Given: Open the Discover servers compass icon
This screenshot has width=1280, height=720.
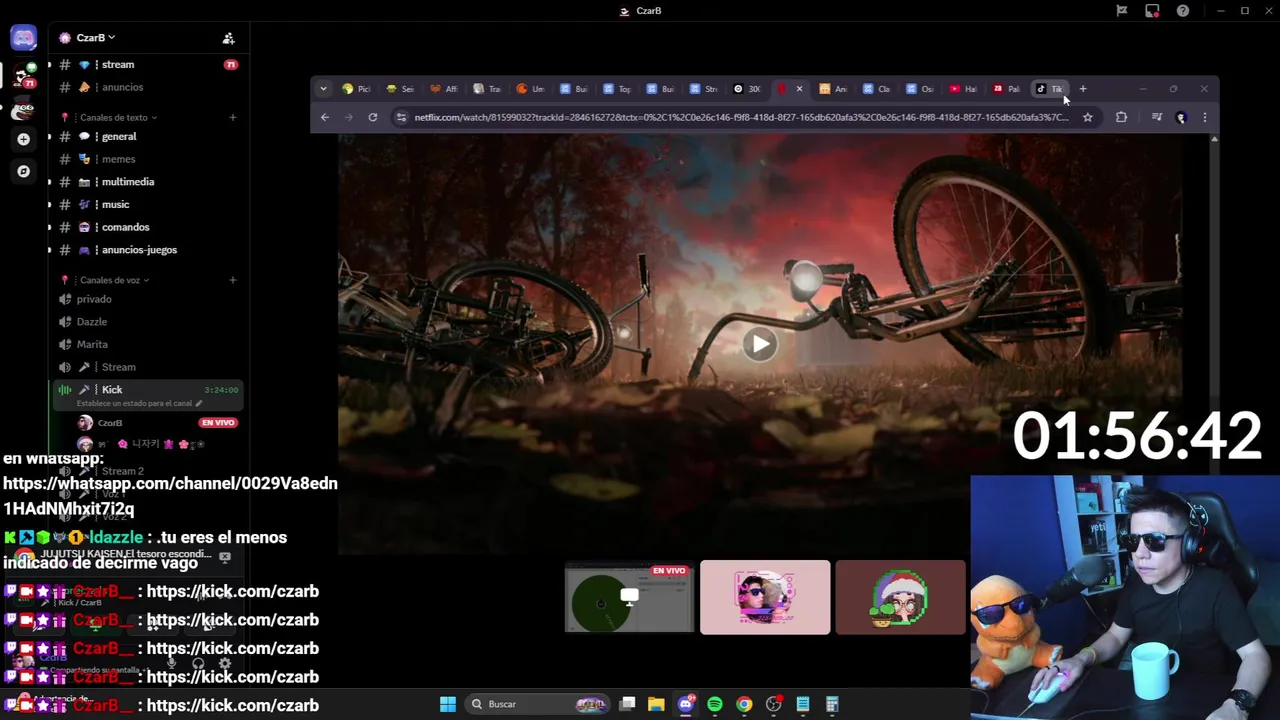Looking at the screenshot, I should [23, 171].
